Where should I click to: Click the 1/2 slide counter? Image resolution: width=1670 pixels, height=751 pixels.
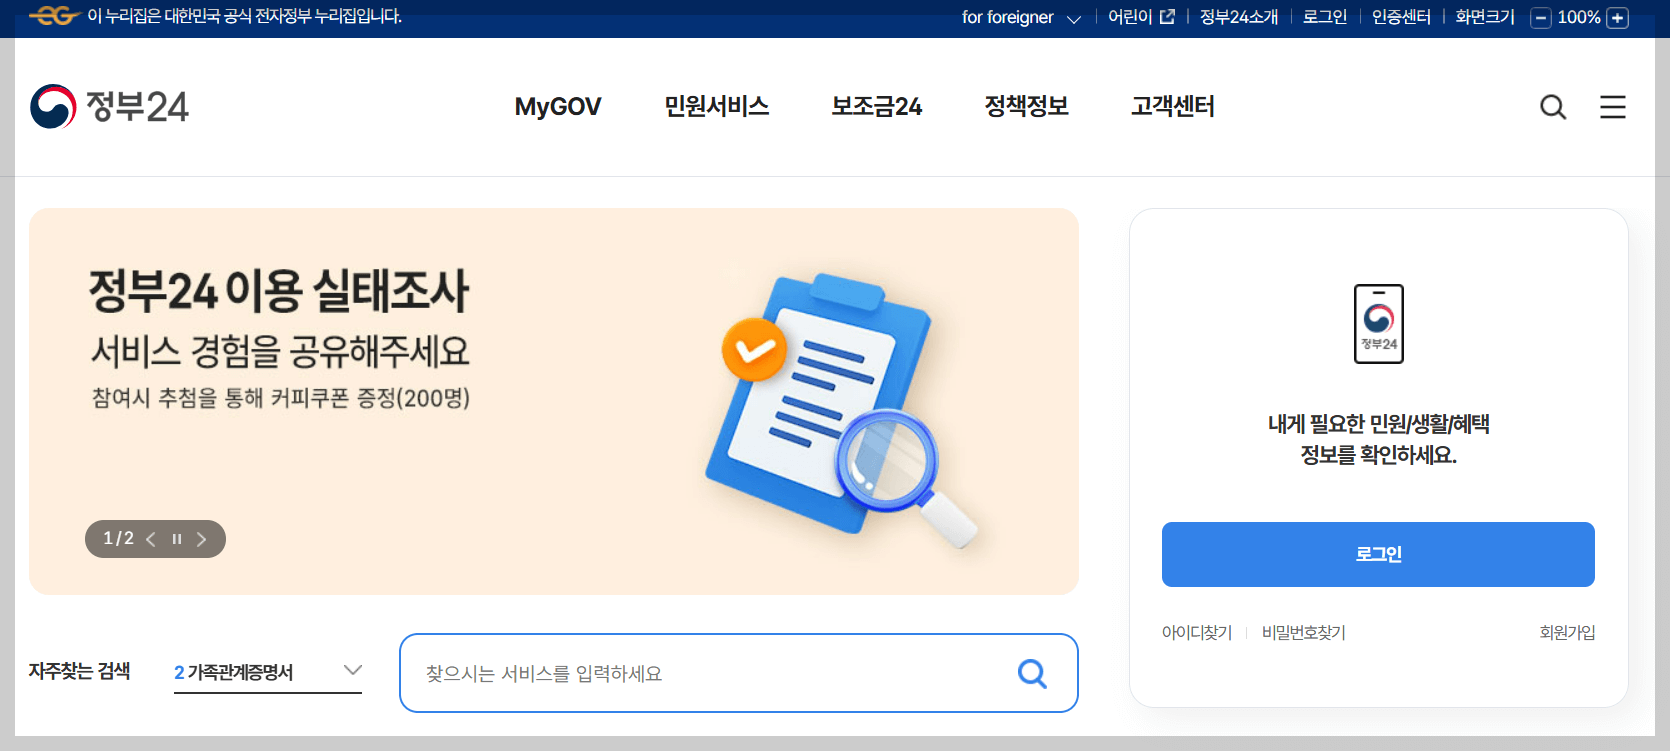[x=118, y=539]
